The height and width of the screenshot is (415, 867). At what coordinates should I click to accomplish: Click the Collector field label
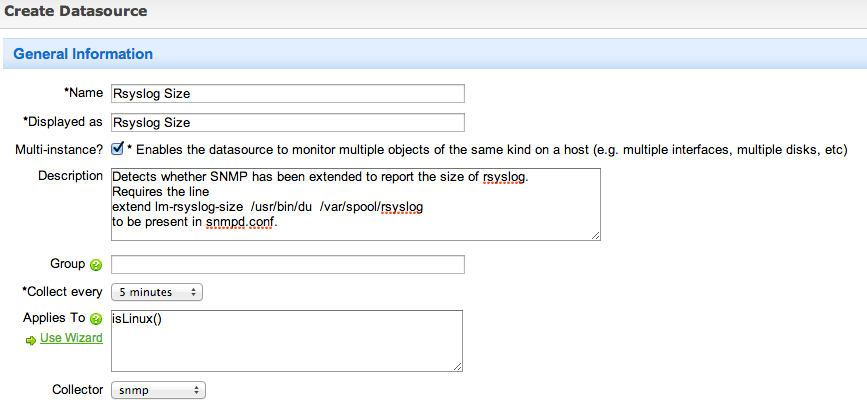click(77, 390)
